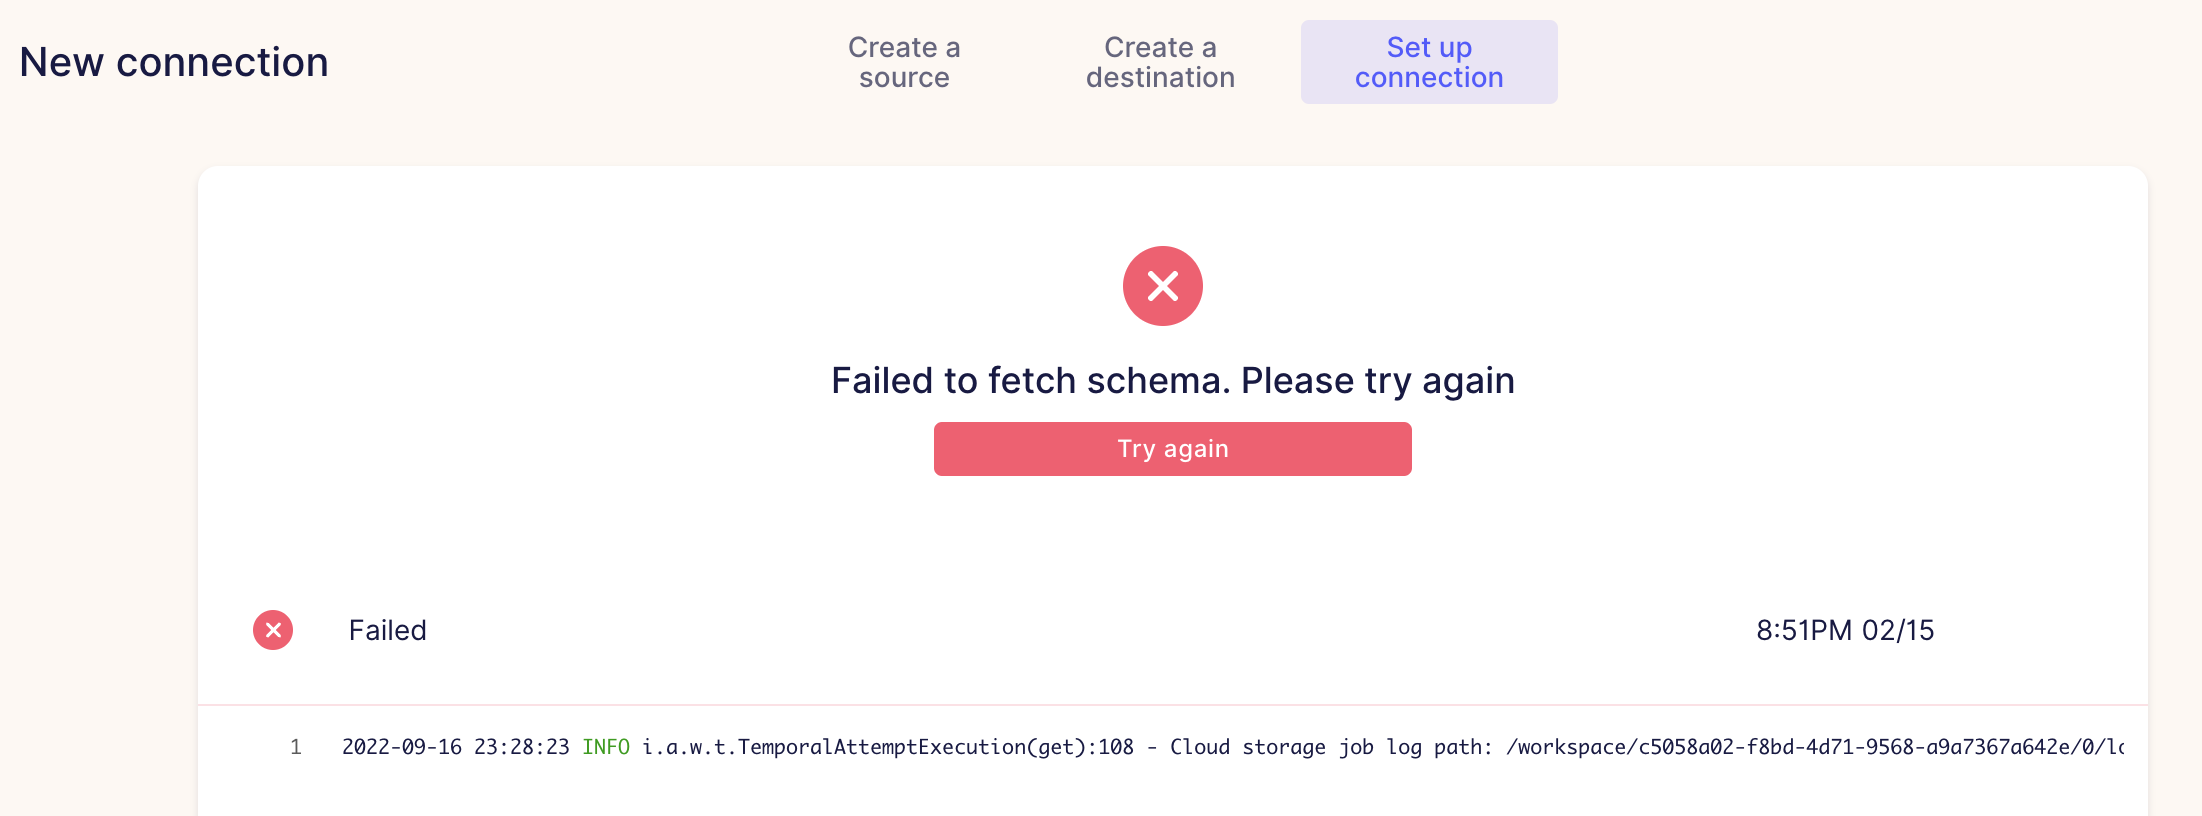This screenshot has height=816, width=2202.
Task: Click the circular error indicator above the message
Action: click(x=1162, y=286)
